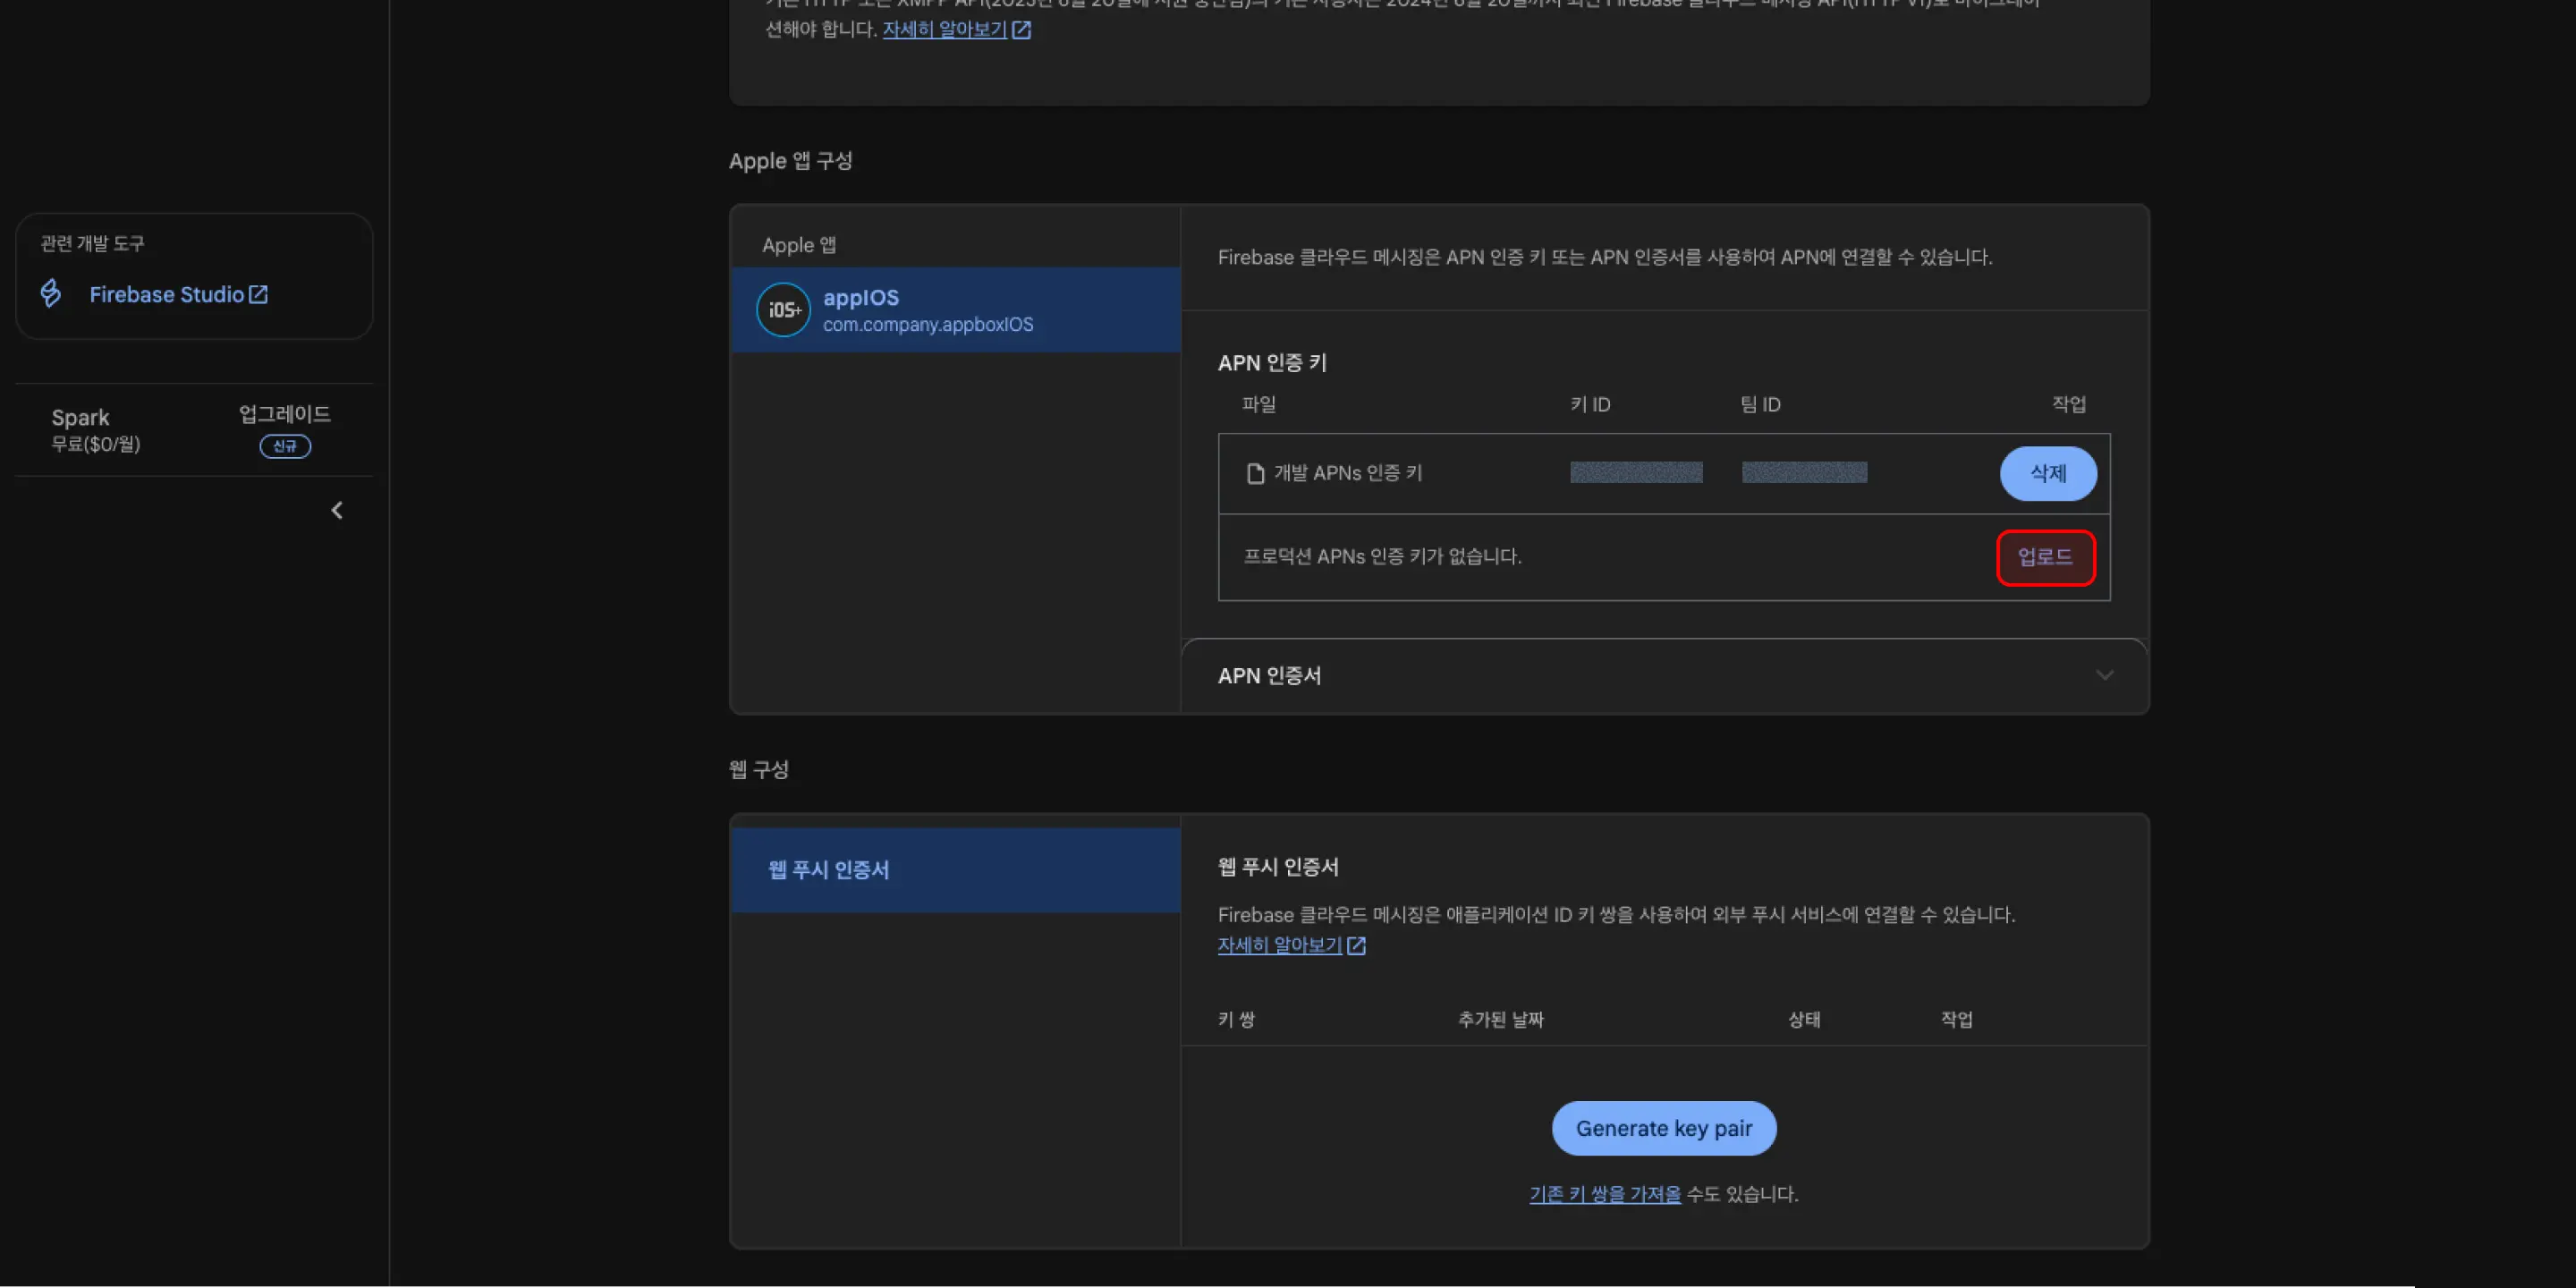Select the 웹 푸시 인증서 tab
Screen dimensions: 2576x1288
pos(955,870)
